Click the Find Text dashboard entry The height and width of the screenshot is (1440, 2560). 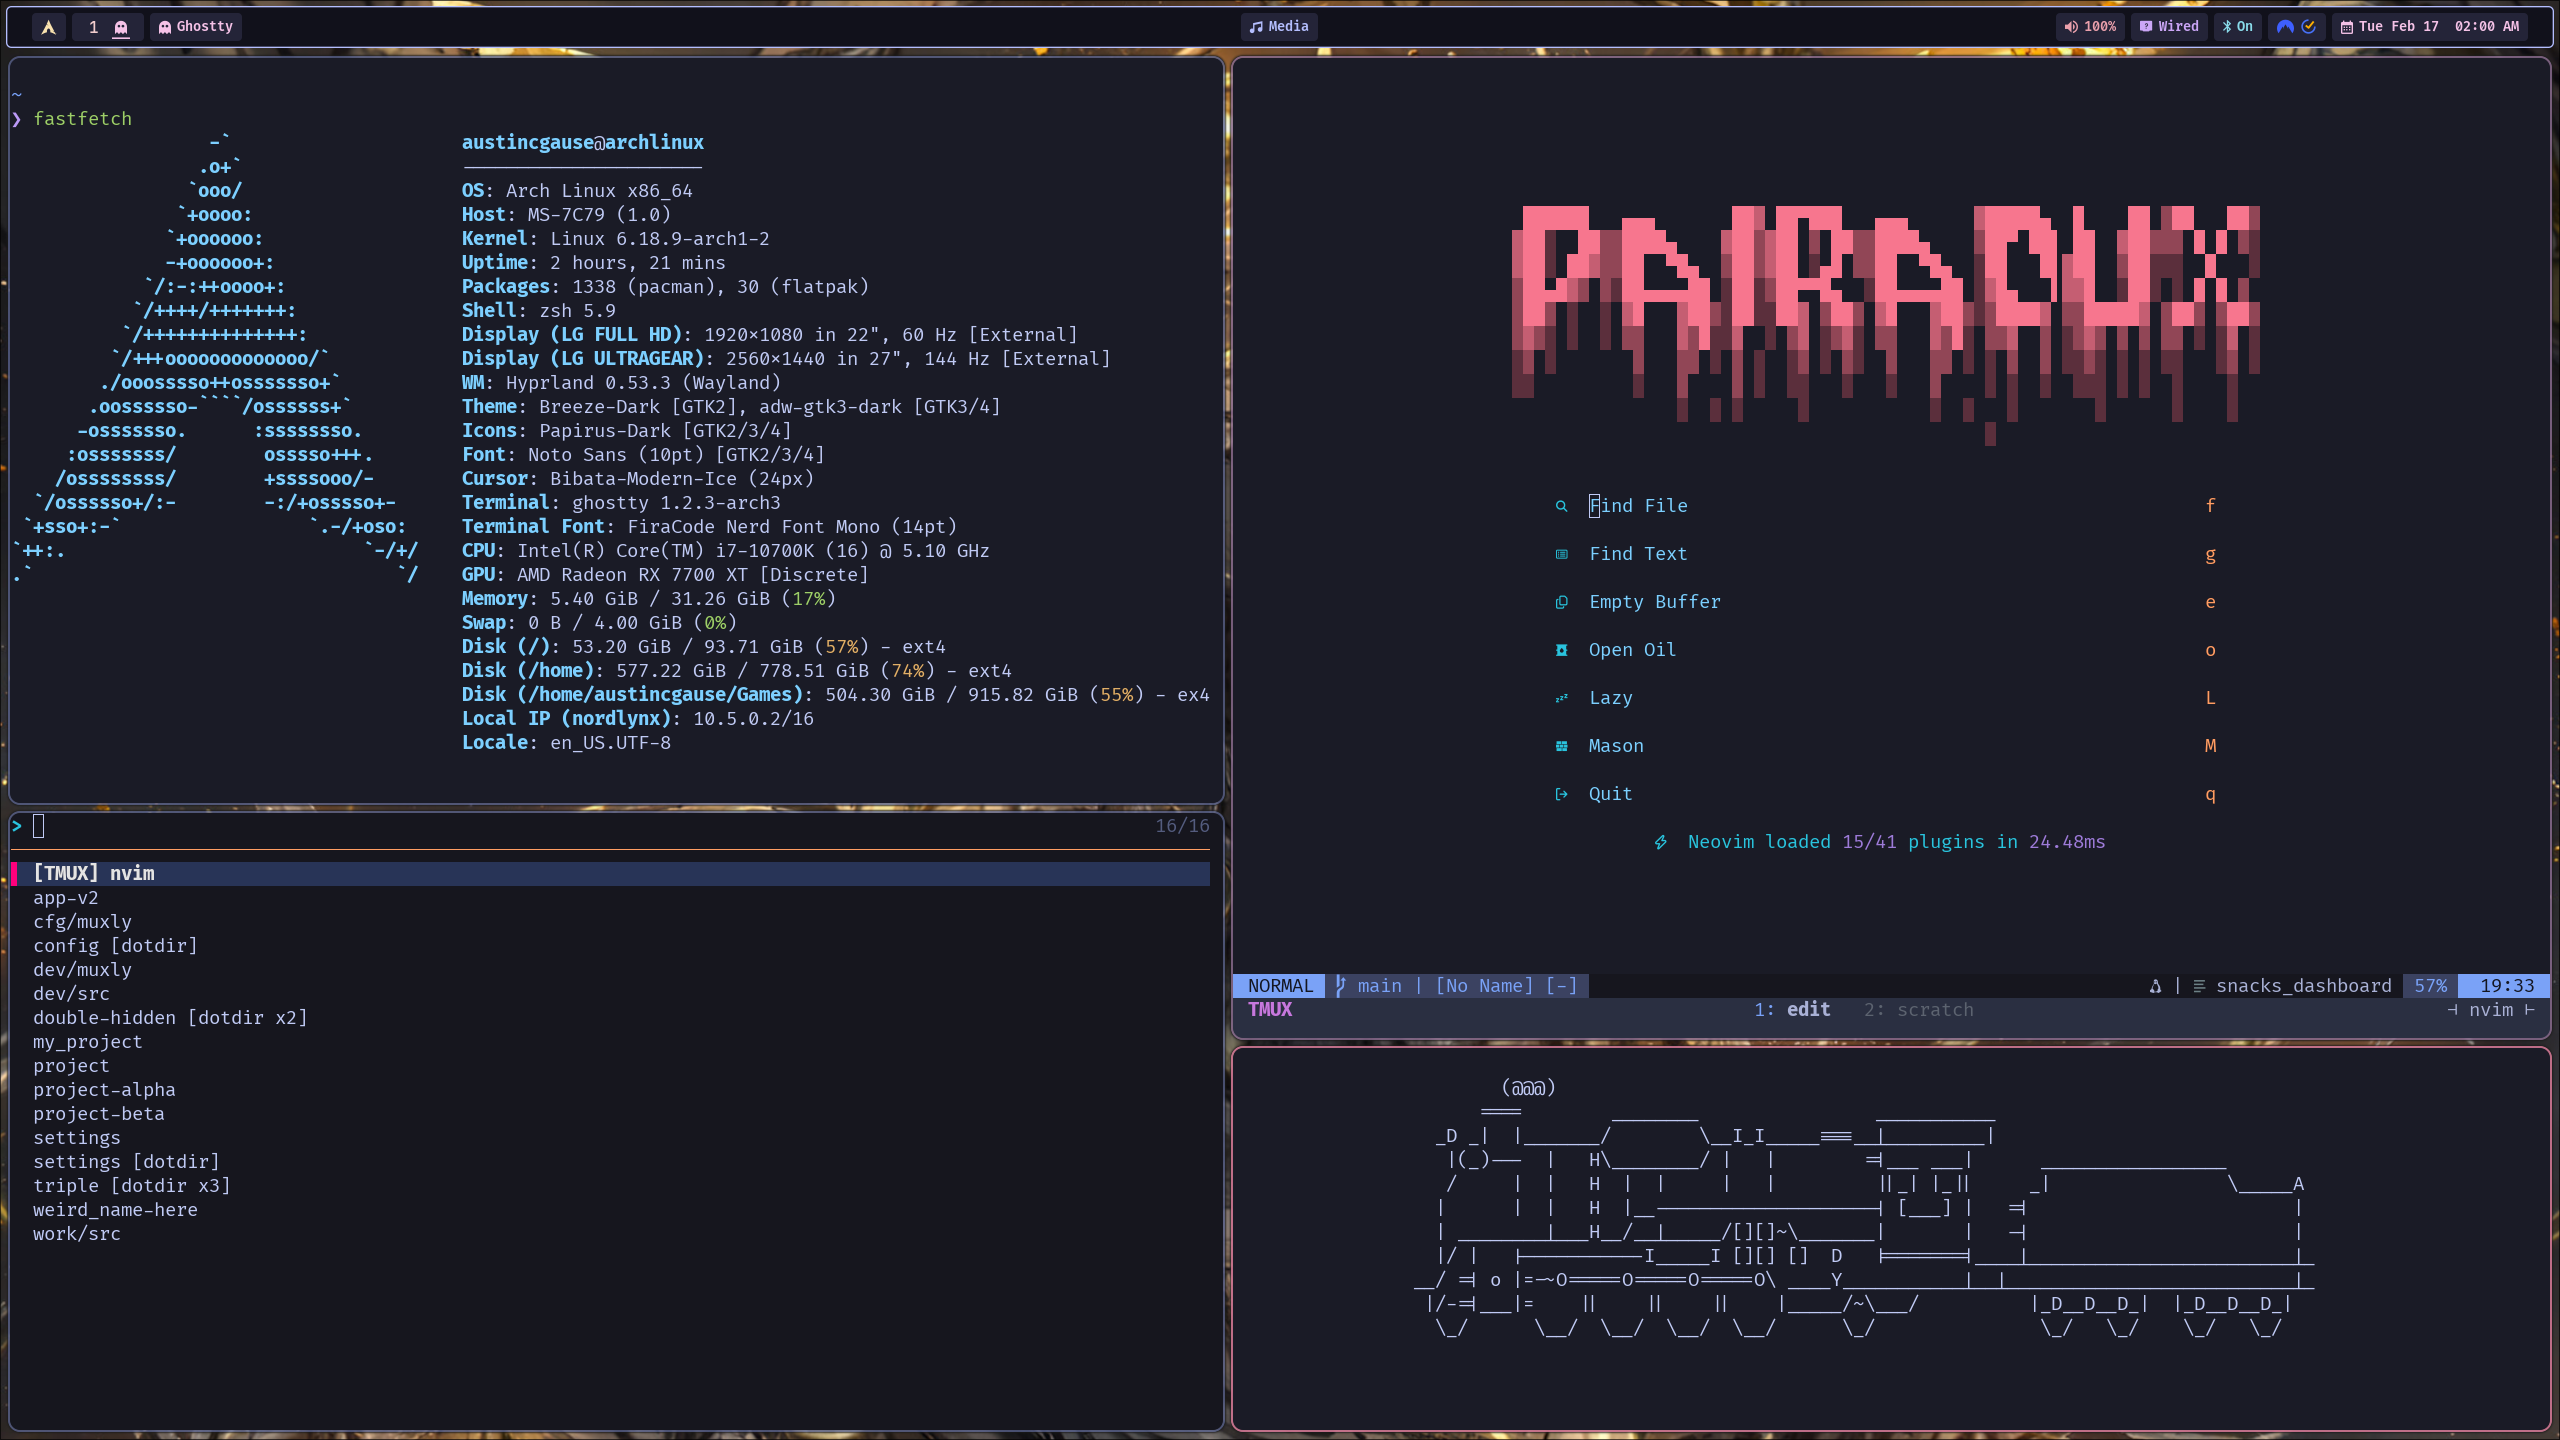click(1638, 554)
